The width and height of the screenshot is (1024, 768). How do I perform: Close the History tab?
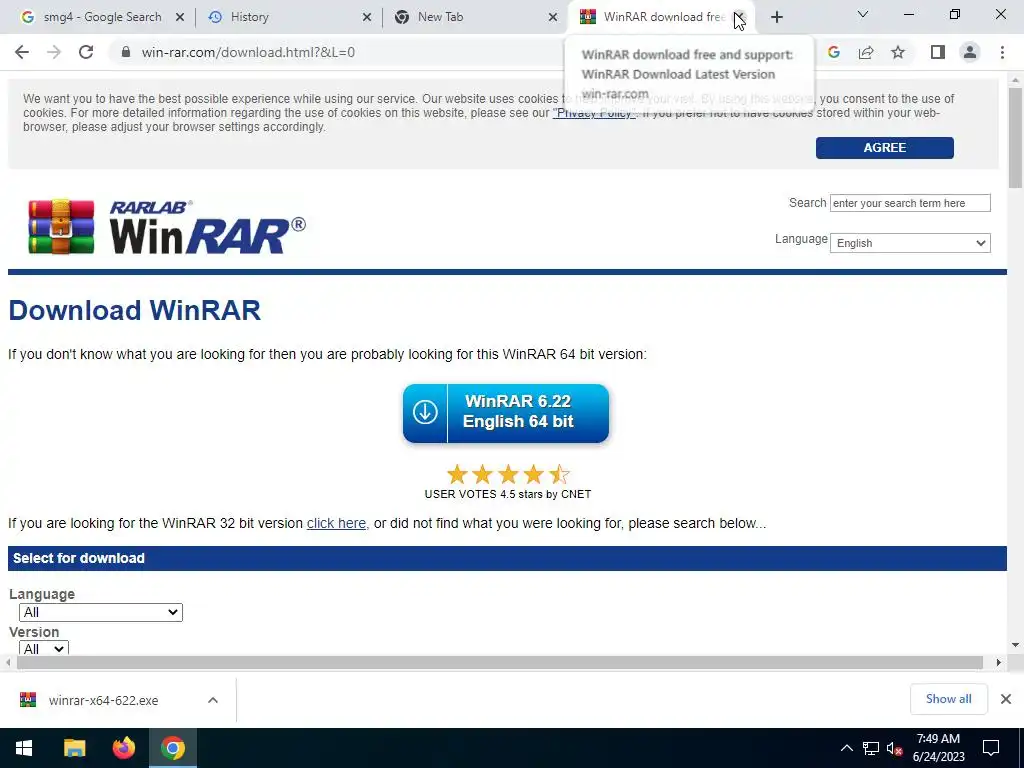pos(367,17)
